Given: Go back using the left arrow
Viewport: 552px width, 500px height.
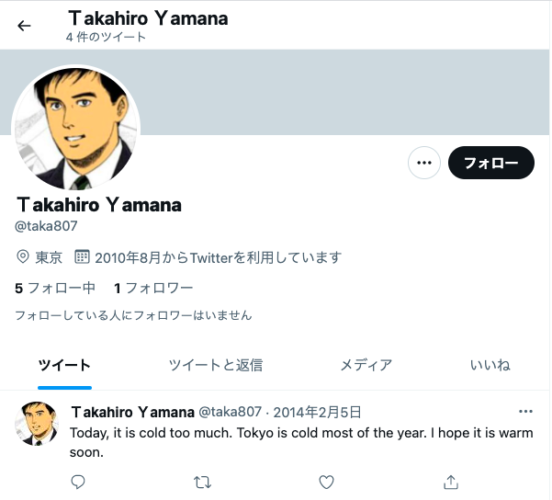Looking at the screenshot, I should pyautogui.click(x=24, y=26).
